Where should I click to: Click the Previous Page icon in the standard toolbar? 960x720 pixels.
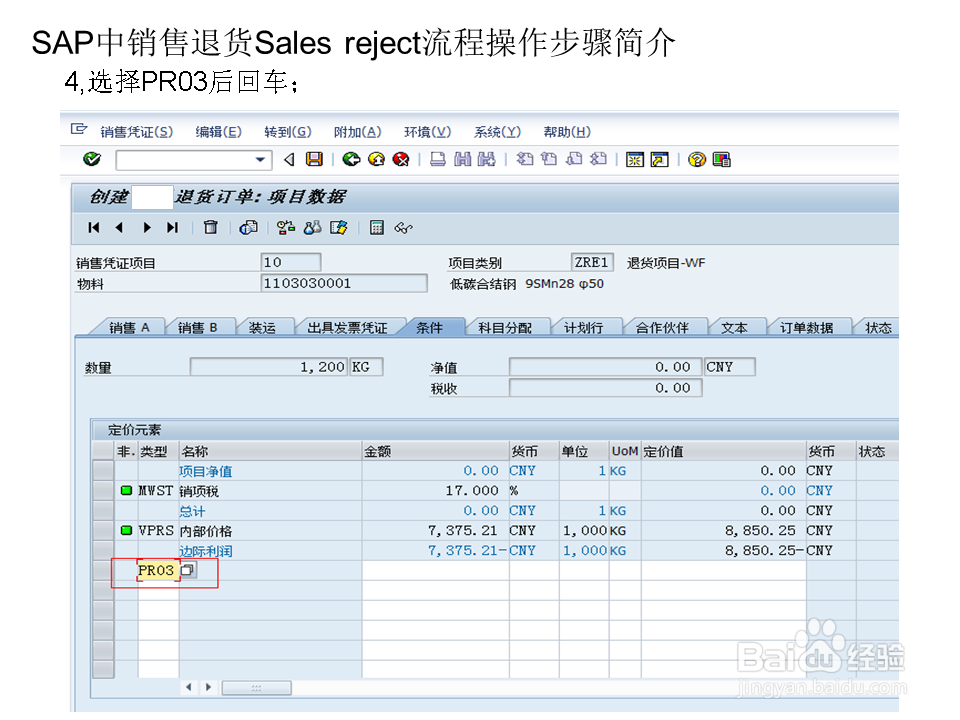pos(549,160)
